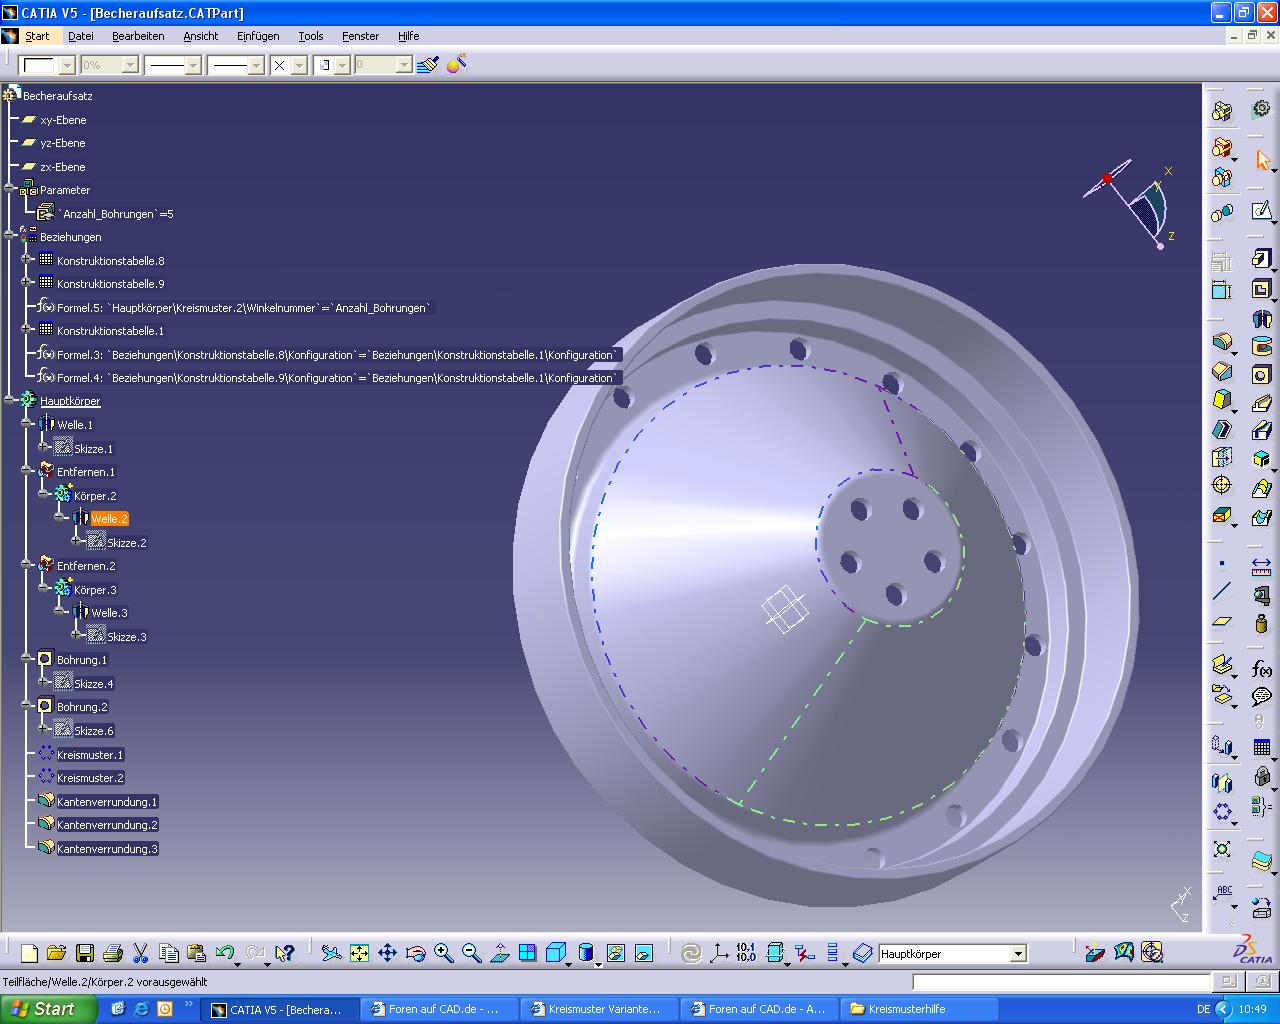This screenshot has width=1280, height=1024.
Task: Select Kreismuster.2 in the tree
Action: pos(90,778)
